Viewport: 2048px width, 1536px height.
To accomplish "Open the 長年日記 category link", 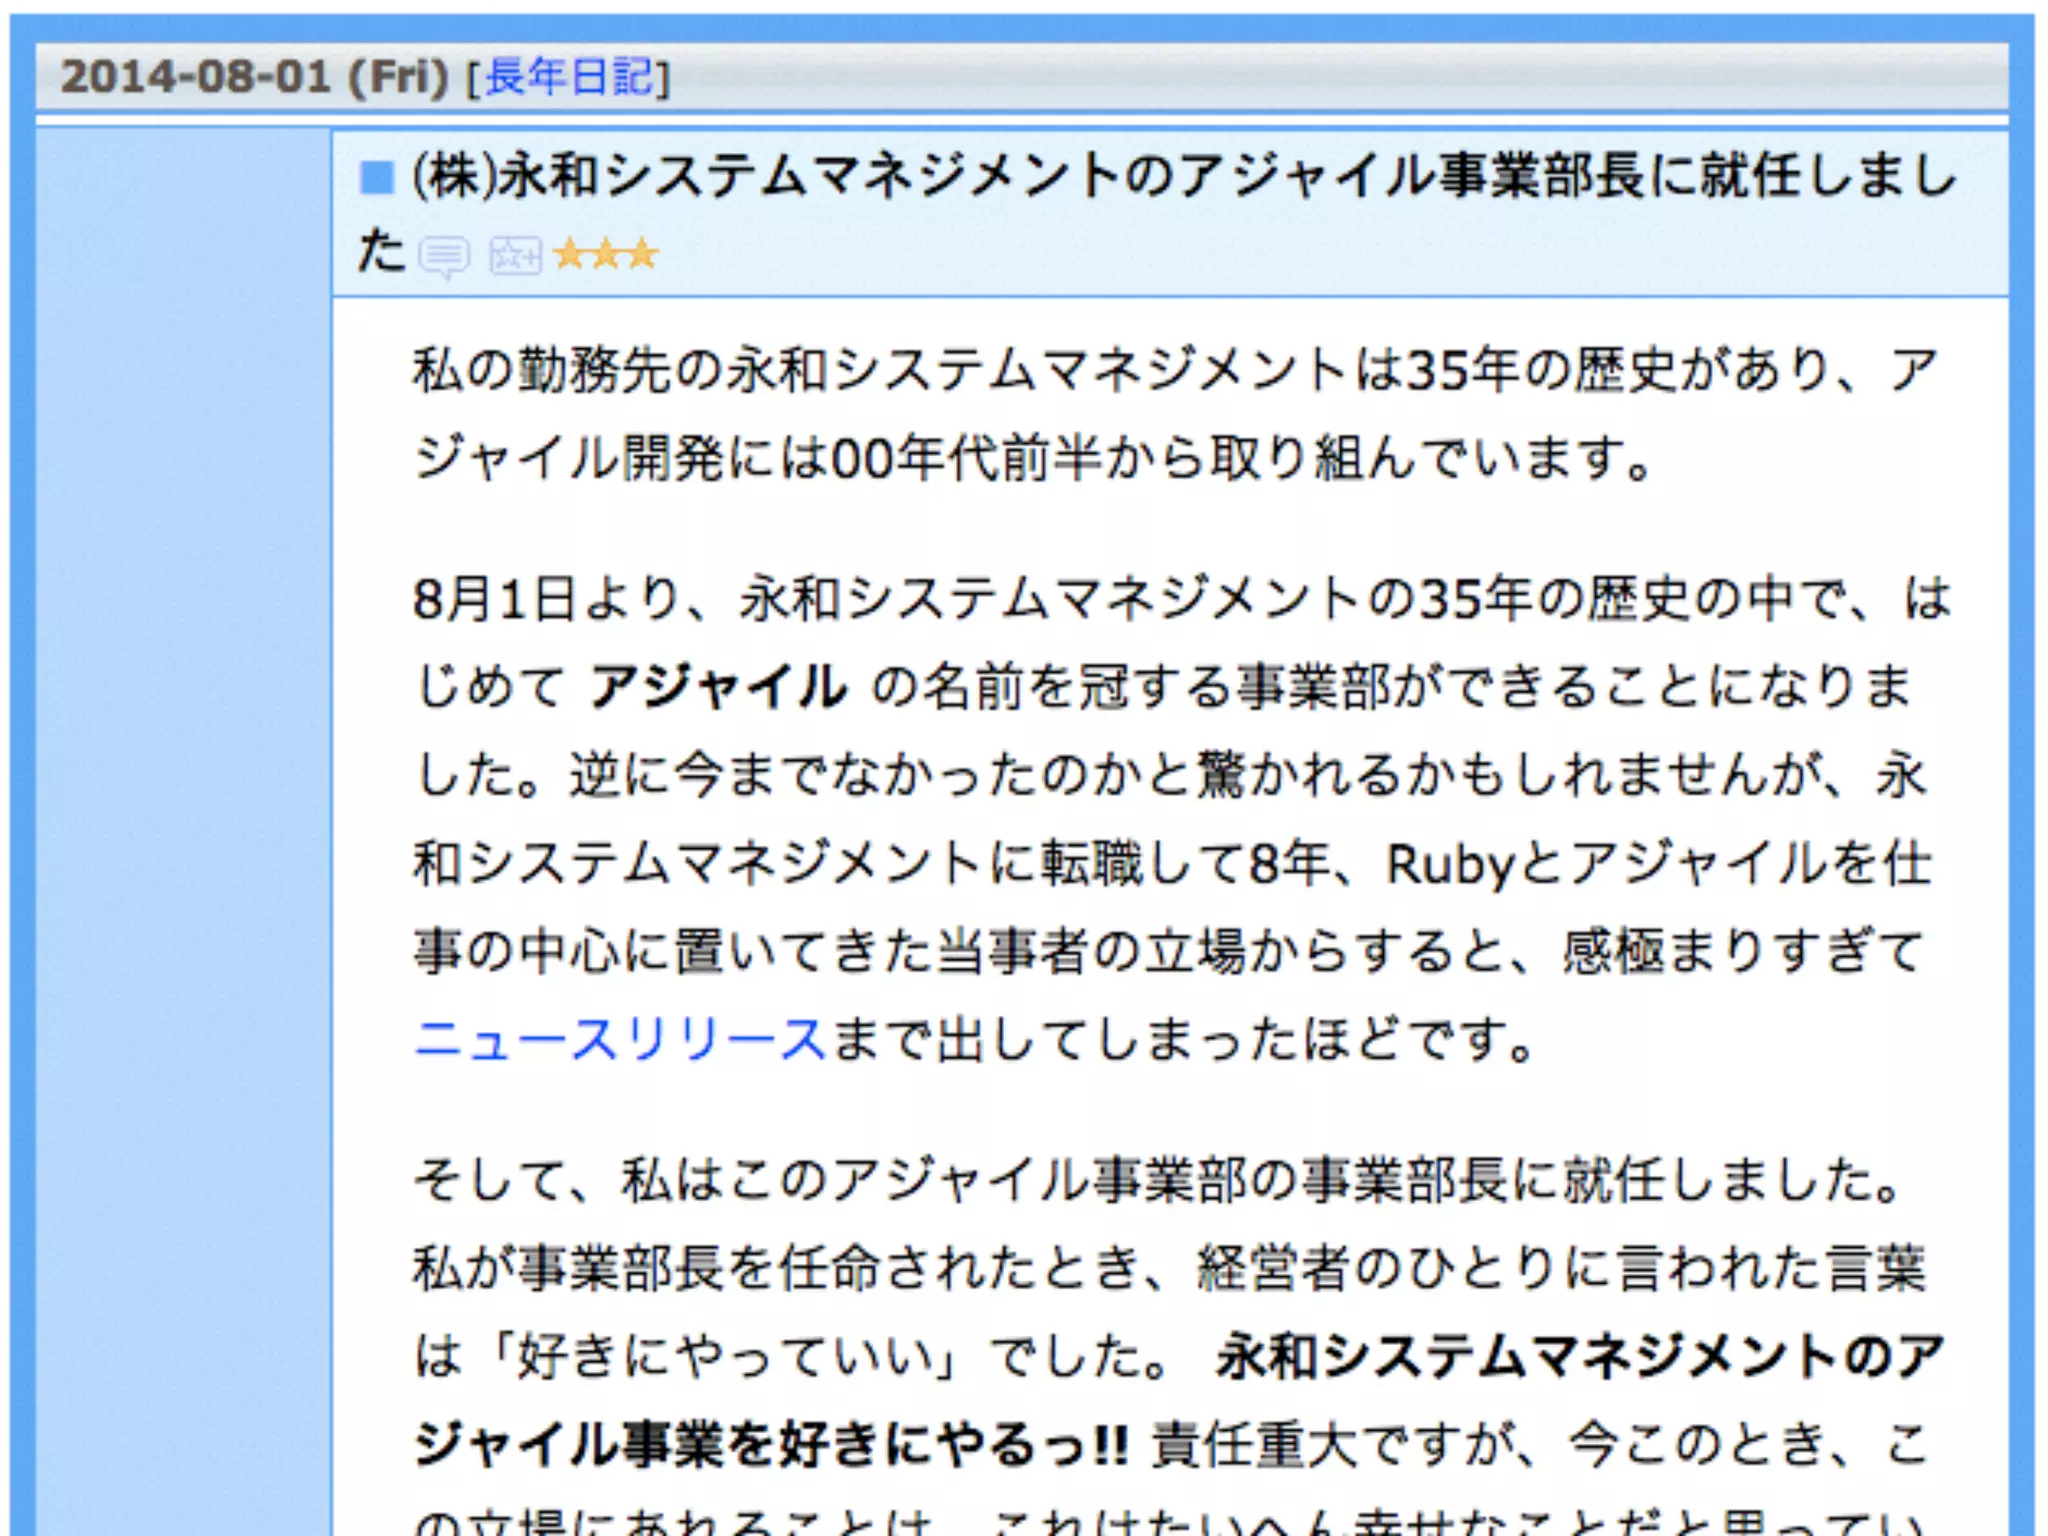I will coord(568,77).
